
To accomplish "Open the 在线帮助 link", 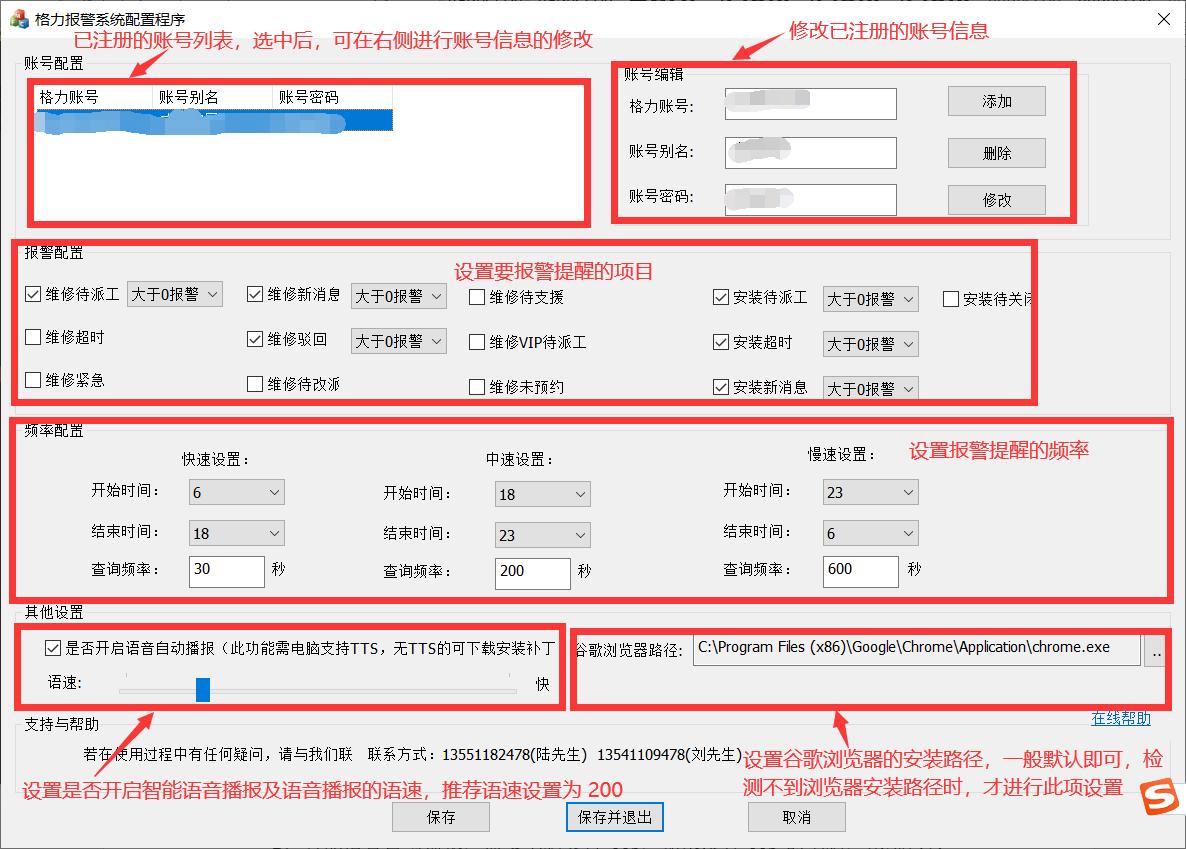I will click(x=1120, y=718).
